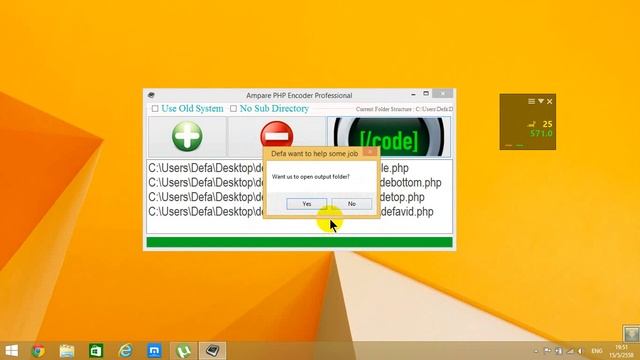Close the Ampare PHP Encoder window
This screenshot has height=360, width=640.
(443, 94)
